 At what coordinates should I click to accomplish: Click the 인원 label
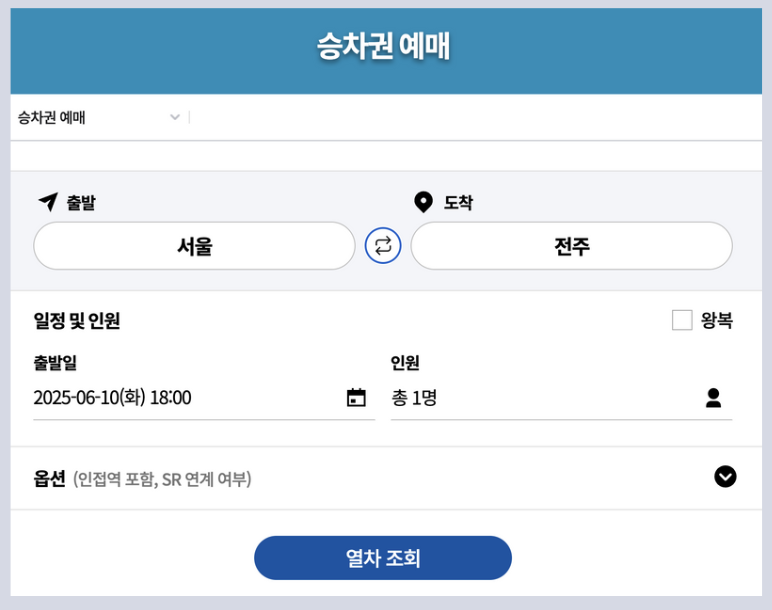click(405, 363)
